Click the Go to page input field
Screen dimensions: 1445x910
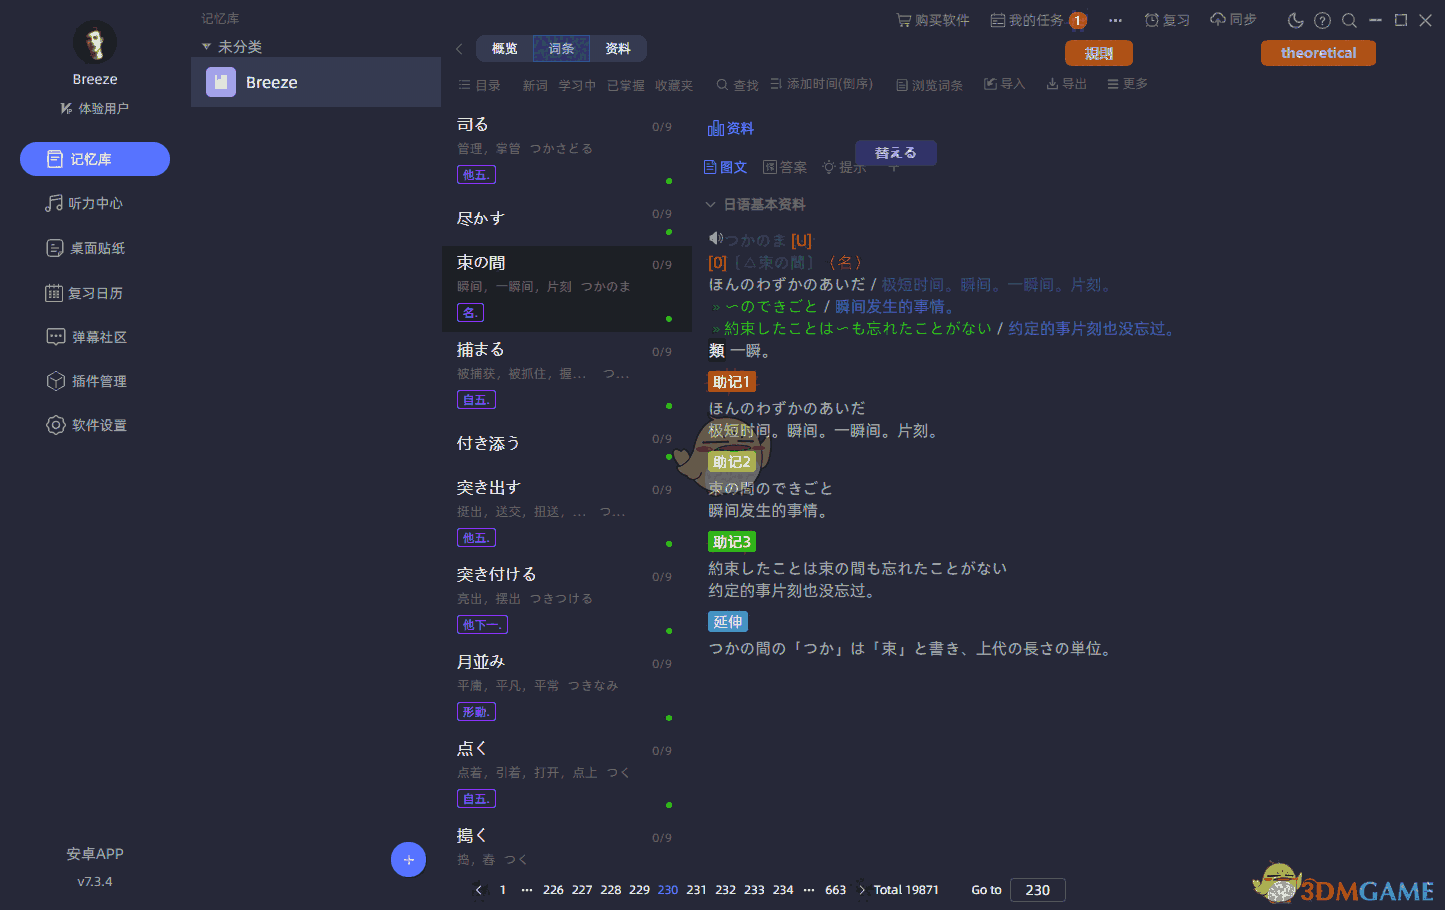tap(1037, 889)
